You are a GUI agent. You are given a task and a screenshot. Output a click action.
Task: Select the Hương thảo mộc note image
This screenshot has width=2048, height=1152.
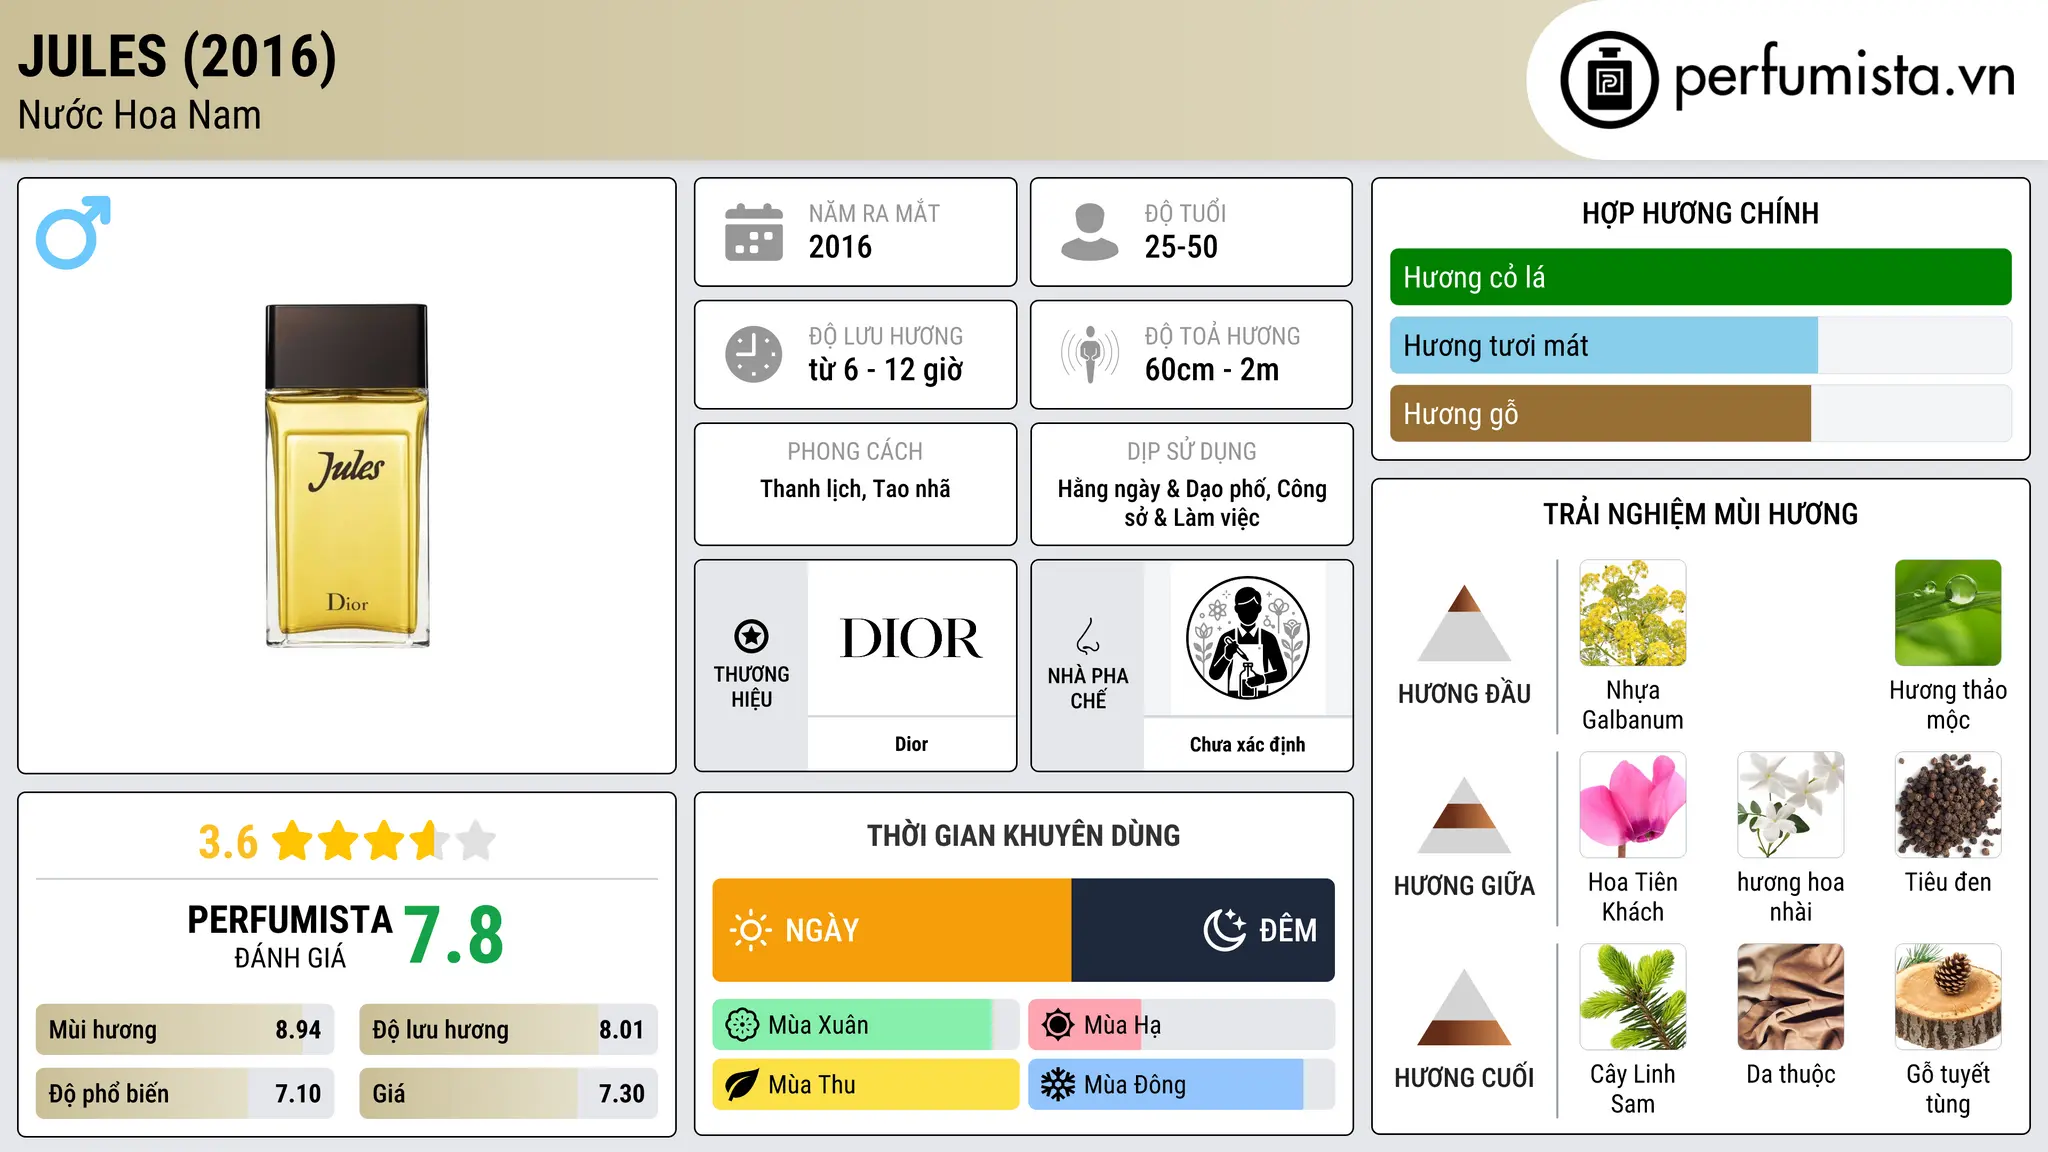coord(1947,612)
